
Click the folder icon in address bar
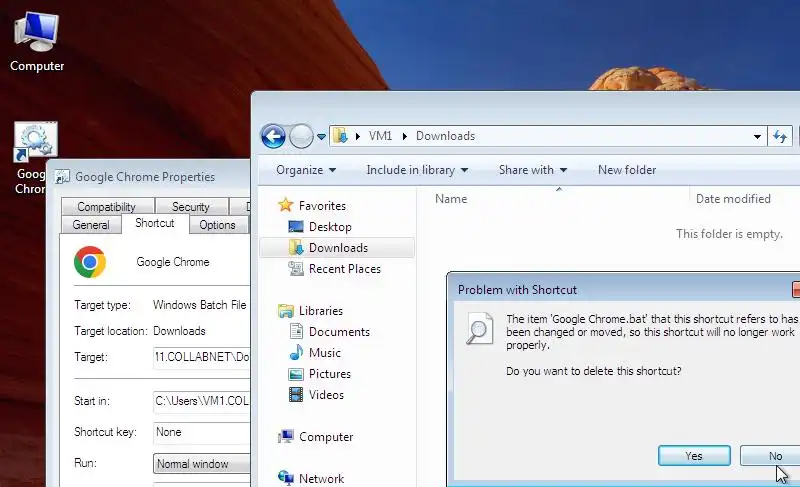pyautogui.click(x=340, y=136)
